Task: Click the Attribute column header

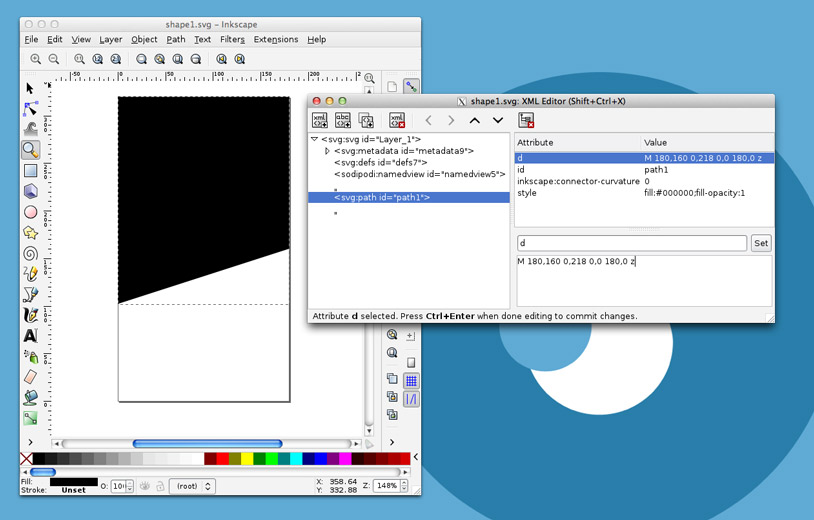Action: coord(577,142)
